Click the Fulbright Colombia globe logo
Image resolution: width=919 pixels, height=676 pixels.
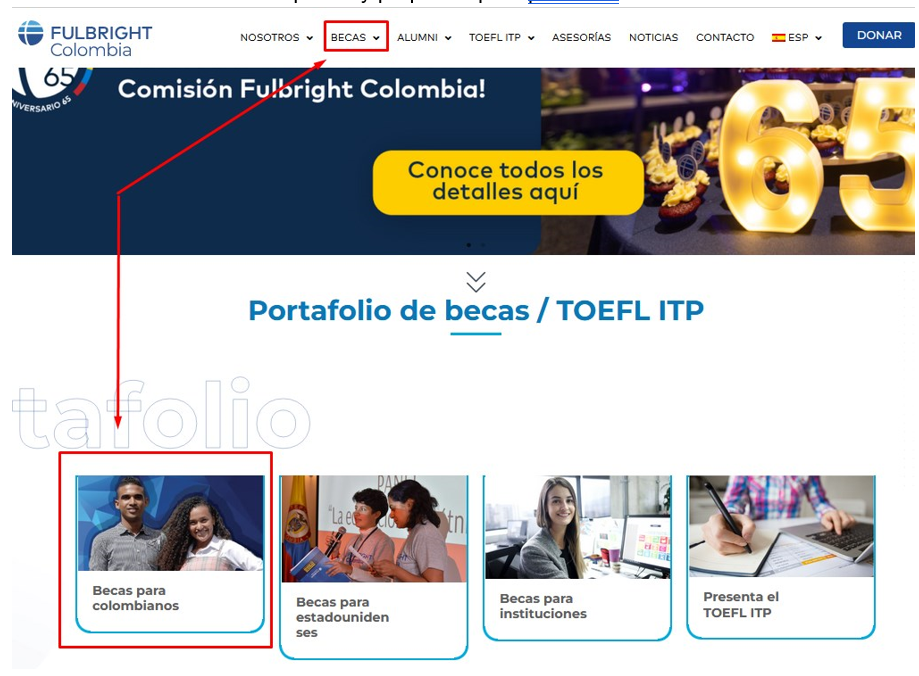[x=30, y=33]
